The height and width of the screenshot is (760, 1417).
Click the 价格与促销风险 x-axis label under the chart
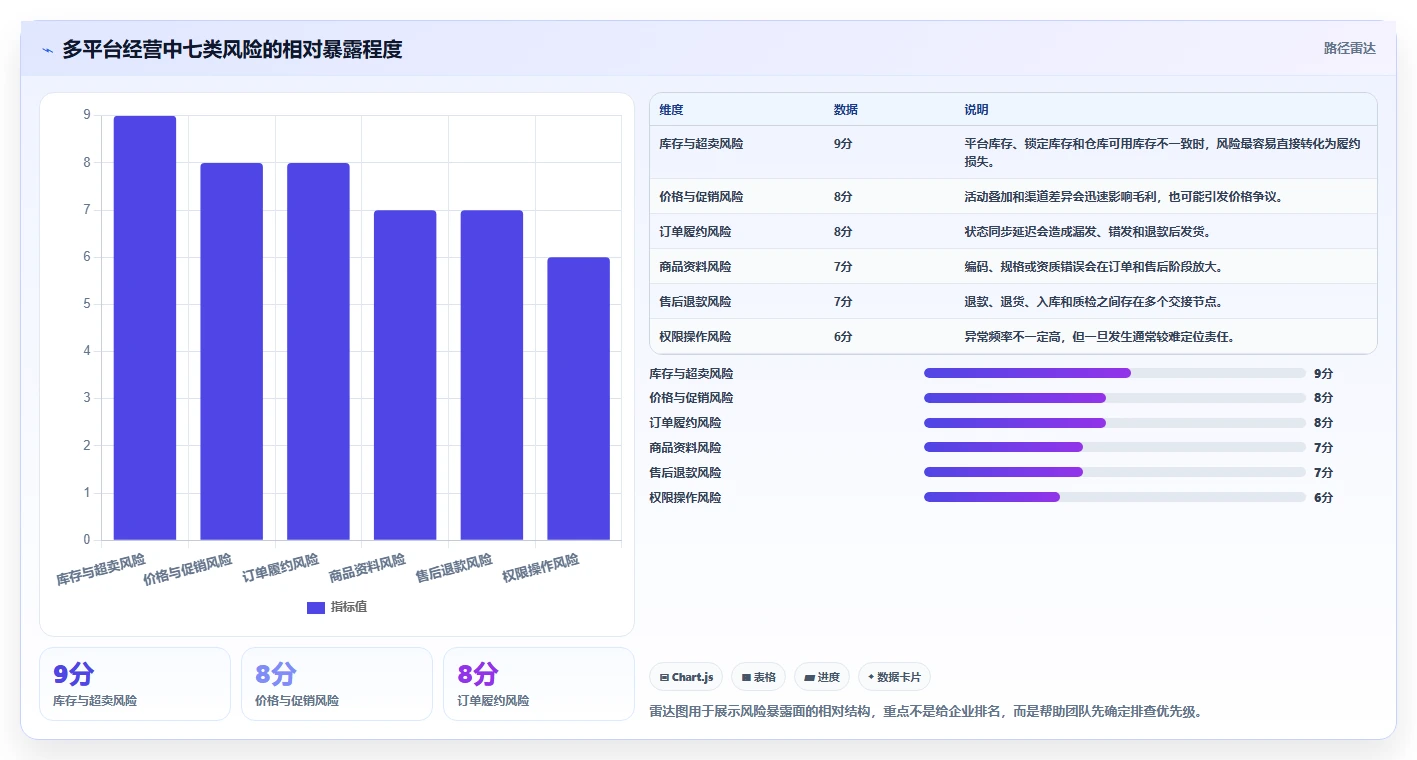tap(188, 569)
